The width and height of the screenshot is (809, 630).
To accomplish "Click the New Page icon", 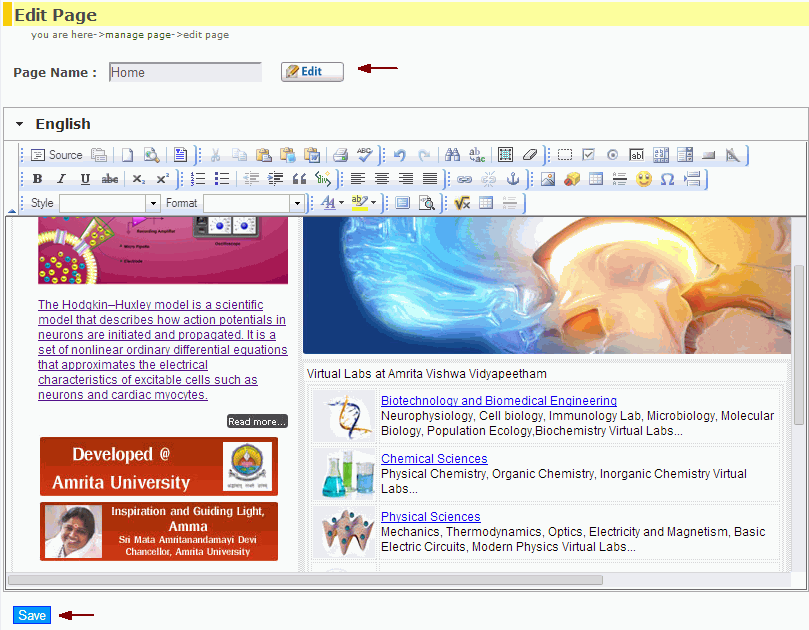I will [x=127, y=155].
